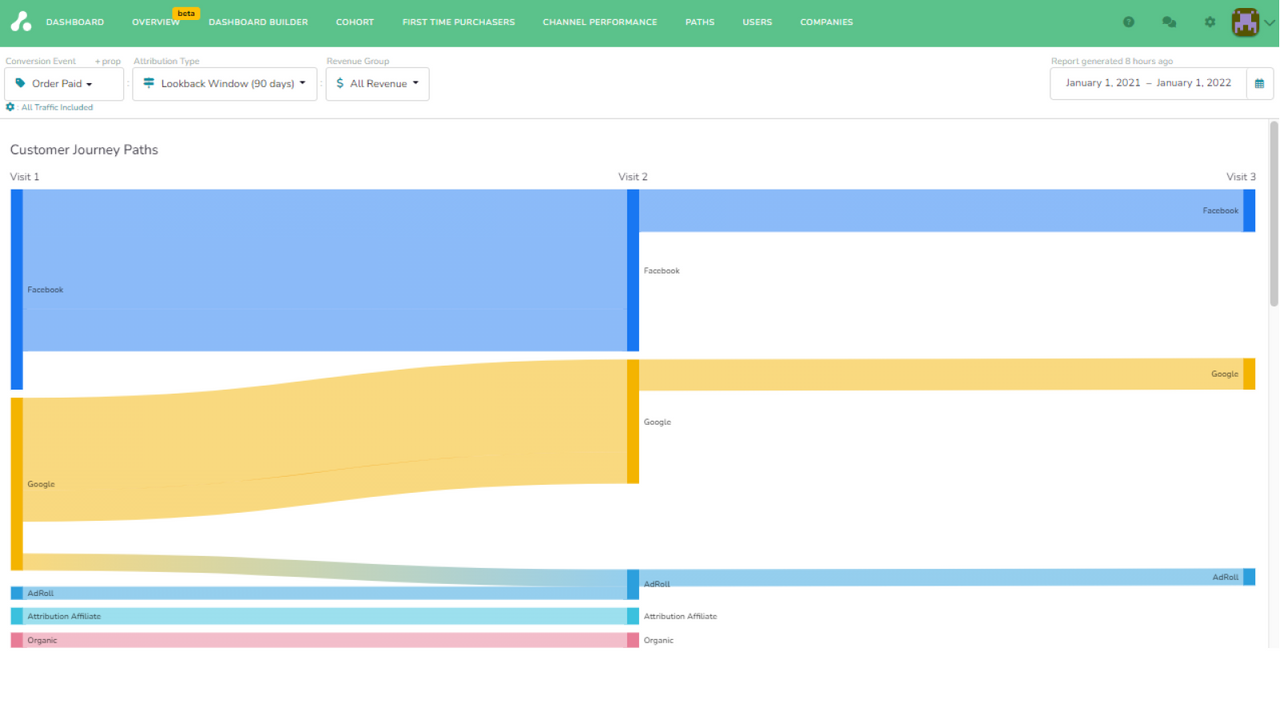Go to the First Time Purchasers page

[x=458, y=21]
